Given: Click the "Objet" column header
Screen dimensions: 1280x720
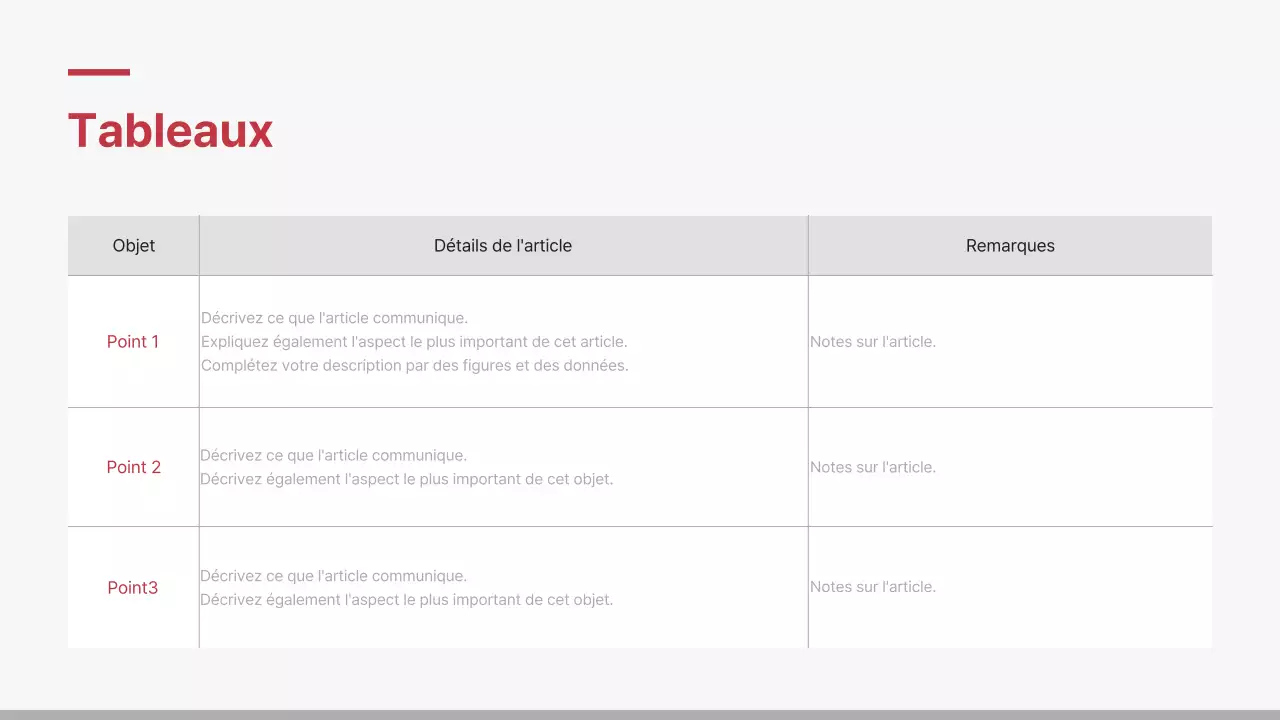Looking at the screenshot, I should (133, 246).
